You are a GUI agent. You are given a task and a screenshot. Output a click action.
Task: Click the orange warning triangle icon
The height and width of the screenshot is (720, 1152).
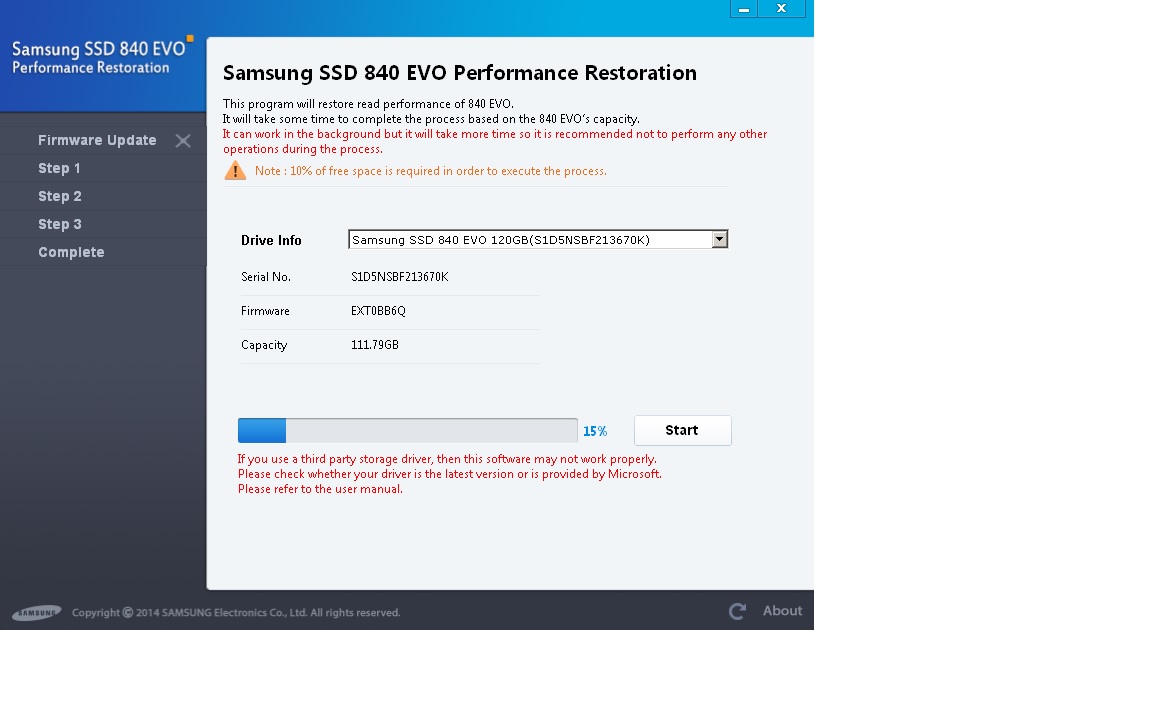235,170
